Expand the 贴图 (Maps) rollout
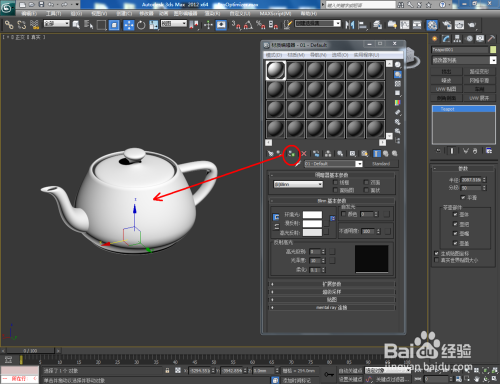 point(332,299)
